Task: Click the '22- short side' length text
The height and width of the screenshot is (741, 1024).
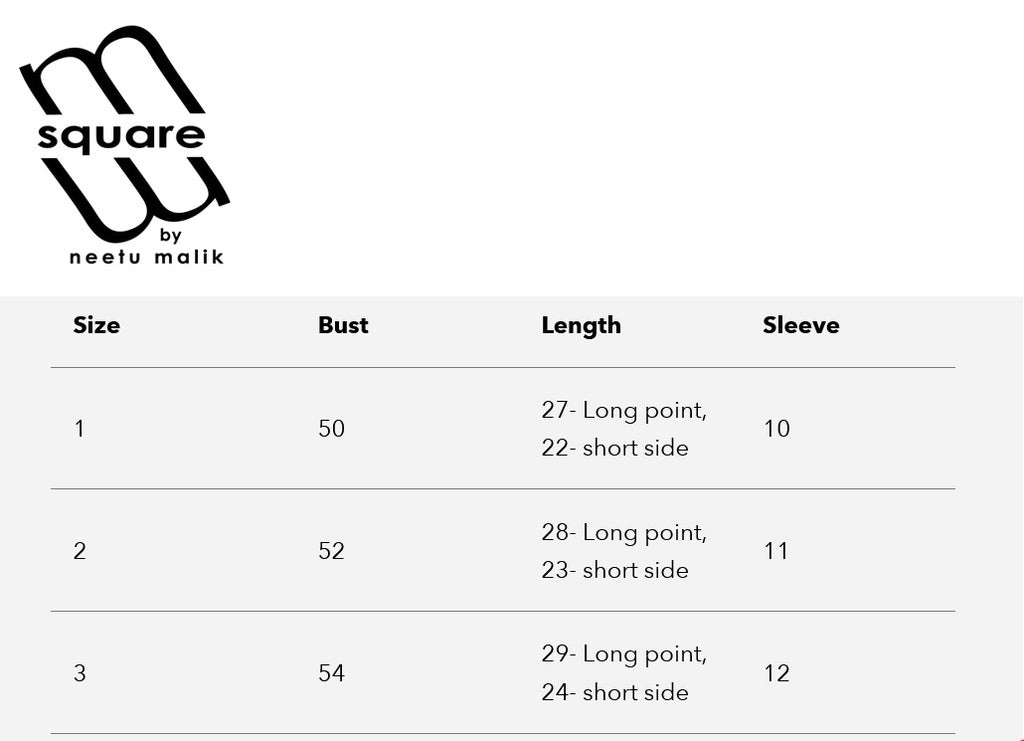Action: [615, 448]
